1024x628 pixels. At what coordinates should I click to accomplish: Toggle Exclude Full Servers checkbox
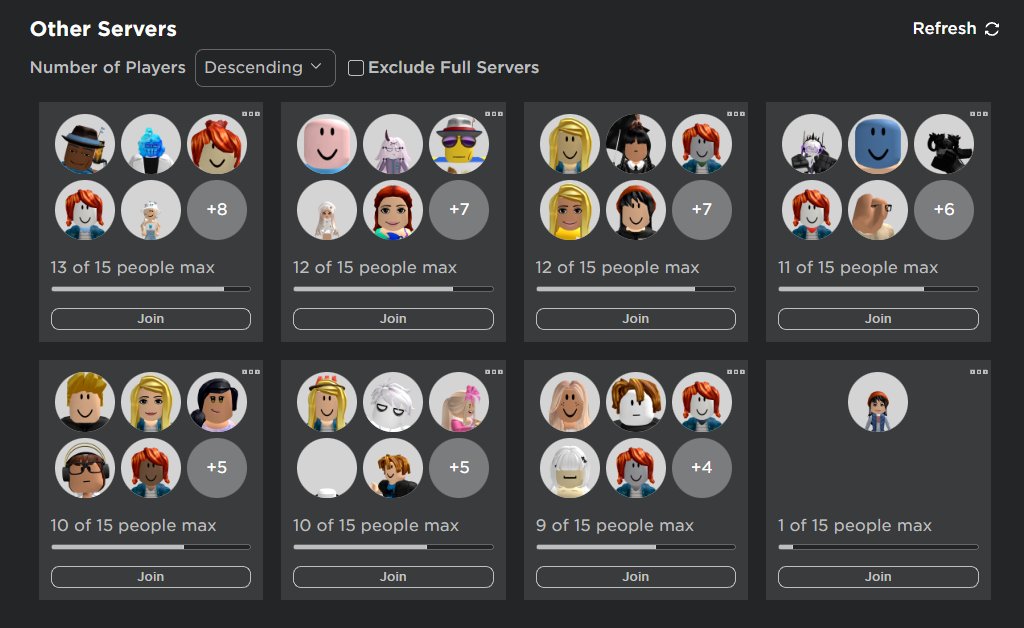click(356, 68)
